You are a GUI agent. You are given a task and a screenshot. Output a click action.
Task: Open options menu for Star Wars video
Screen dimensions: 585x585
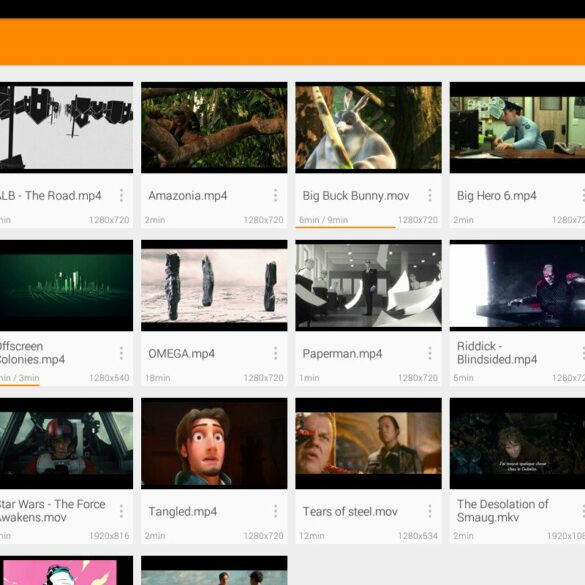click(x=121, y=511)
